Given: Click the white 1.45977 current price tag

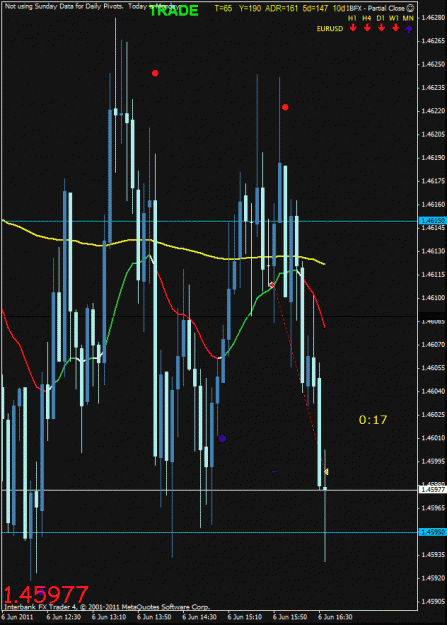Looking at the screenshot, I should pos(433,489).
